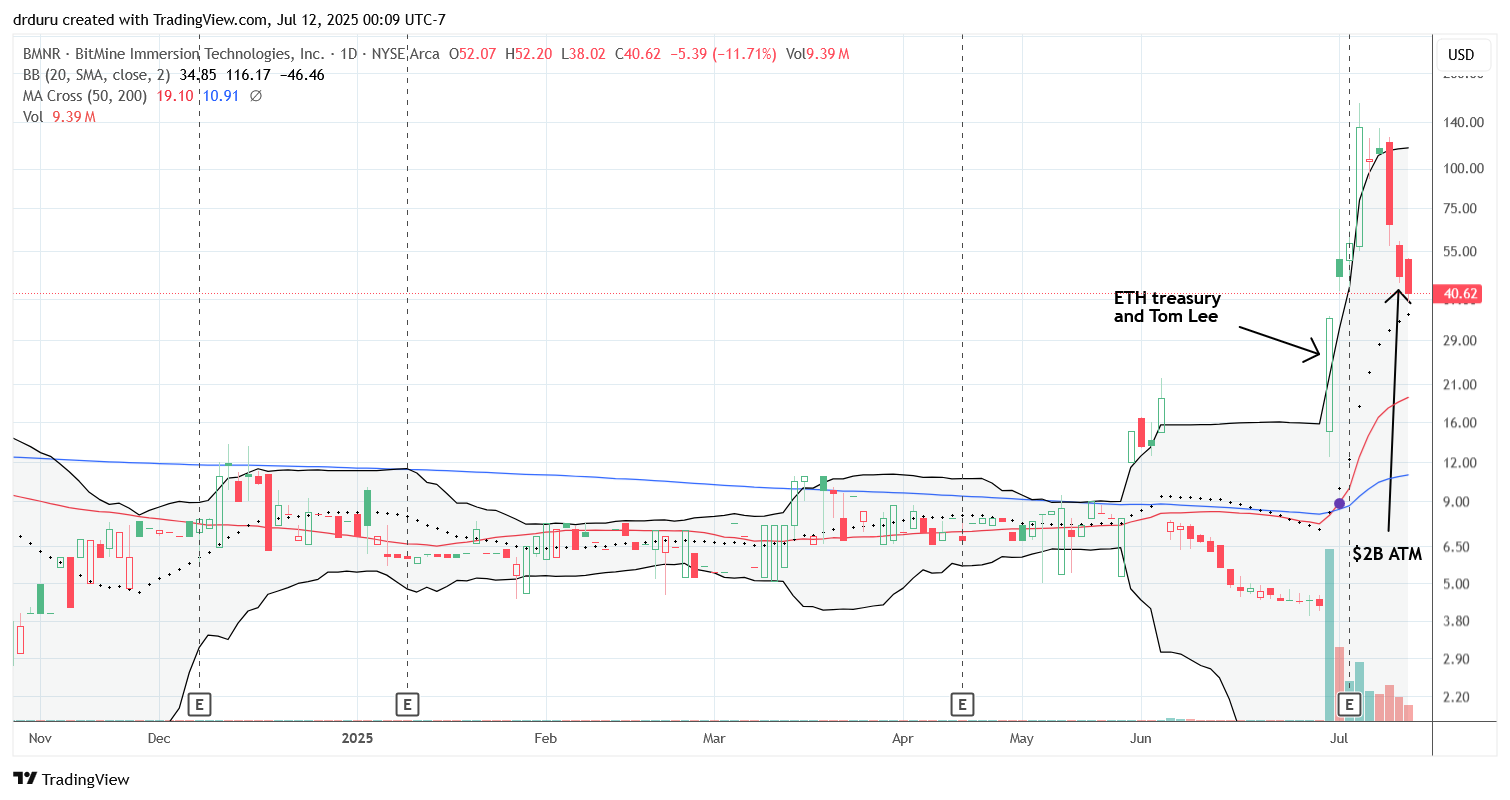Click the July earnings "E" marker
1510x800 pixels.
point(1348,704)
